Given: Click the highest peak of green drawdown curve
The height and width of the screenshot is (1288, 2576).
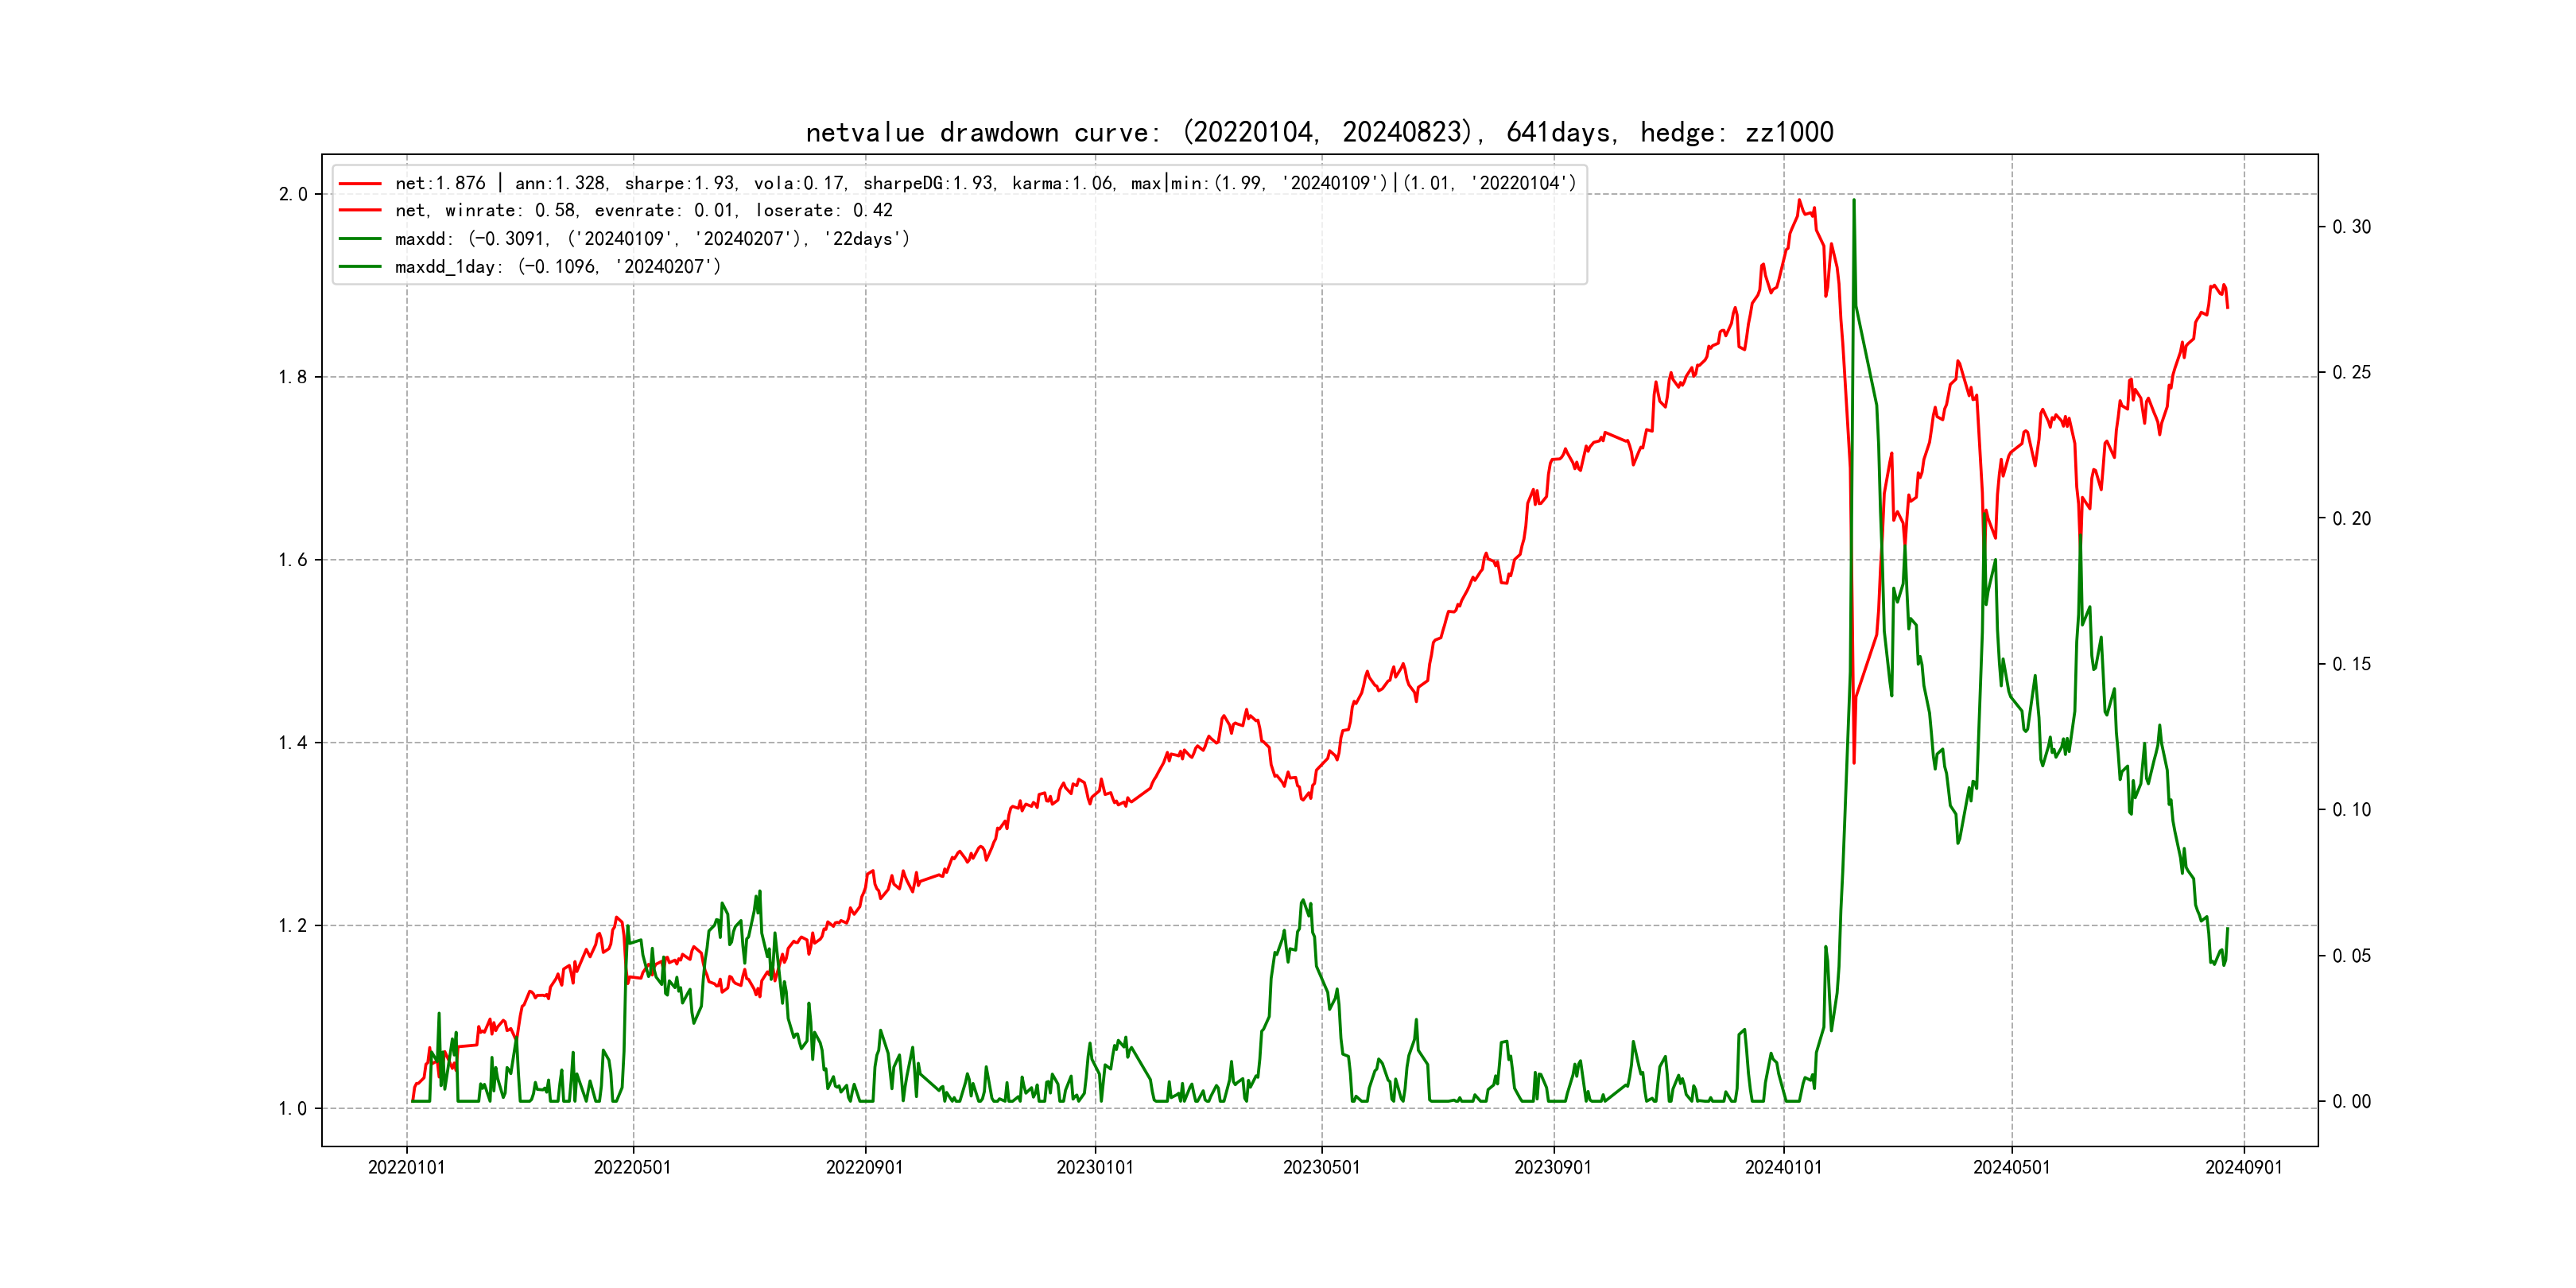Looking at the screenshot, I should (x=1853, y=200).
